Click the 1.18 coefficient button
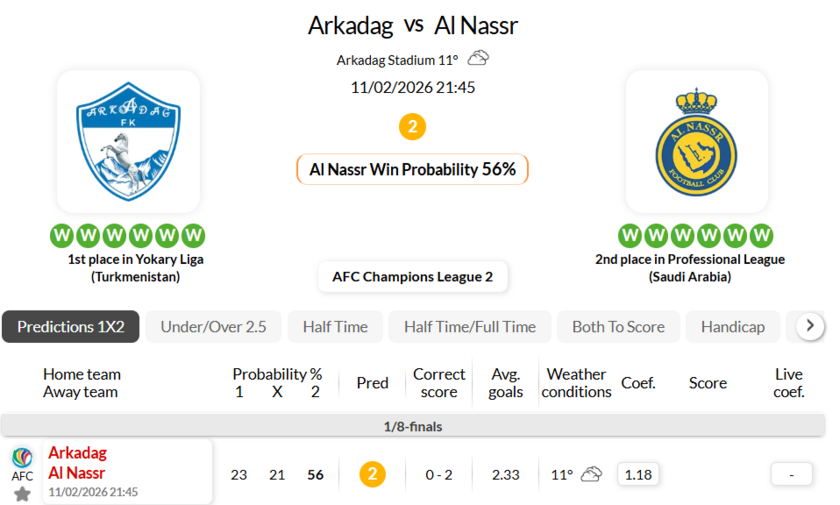The height and width of the screenshot is (505, 840). click(x=638, y=474)
